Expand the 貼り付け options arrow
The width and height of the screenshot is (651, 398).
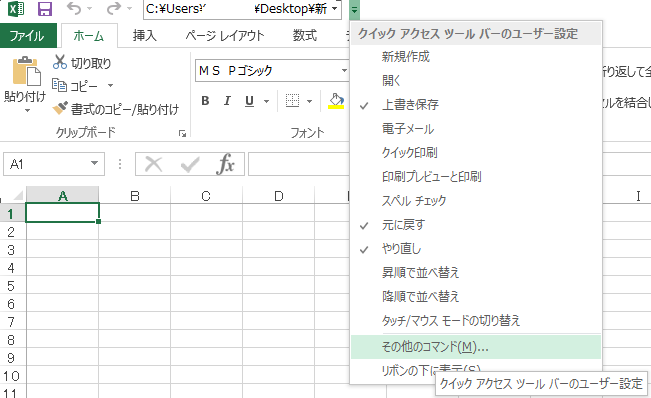click(26, 110)
